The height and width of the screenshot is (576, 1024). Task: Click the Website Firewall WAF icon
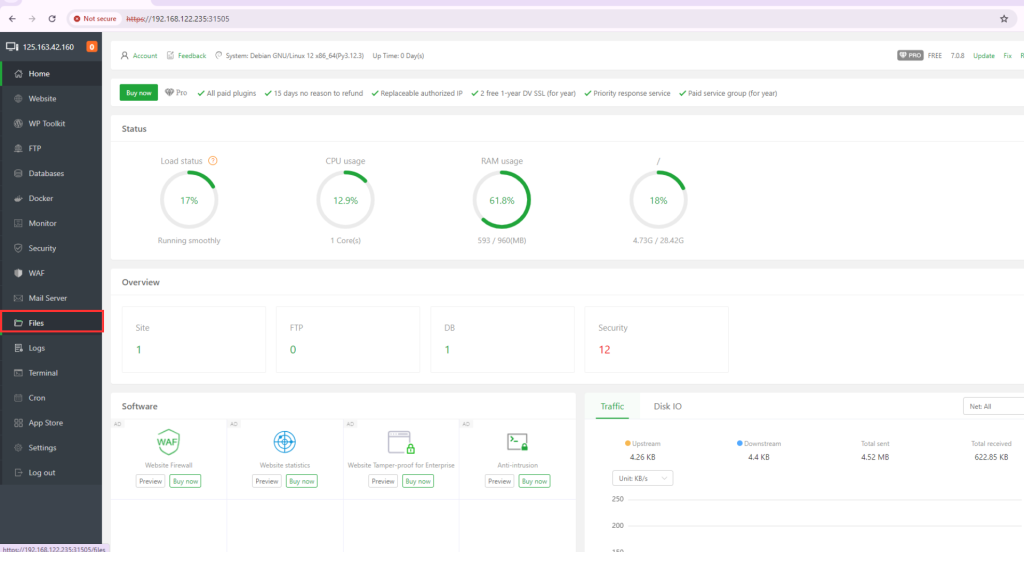(x=168, y=441)
